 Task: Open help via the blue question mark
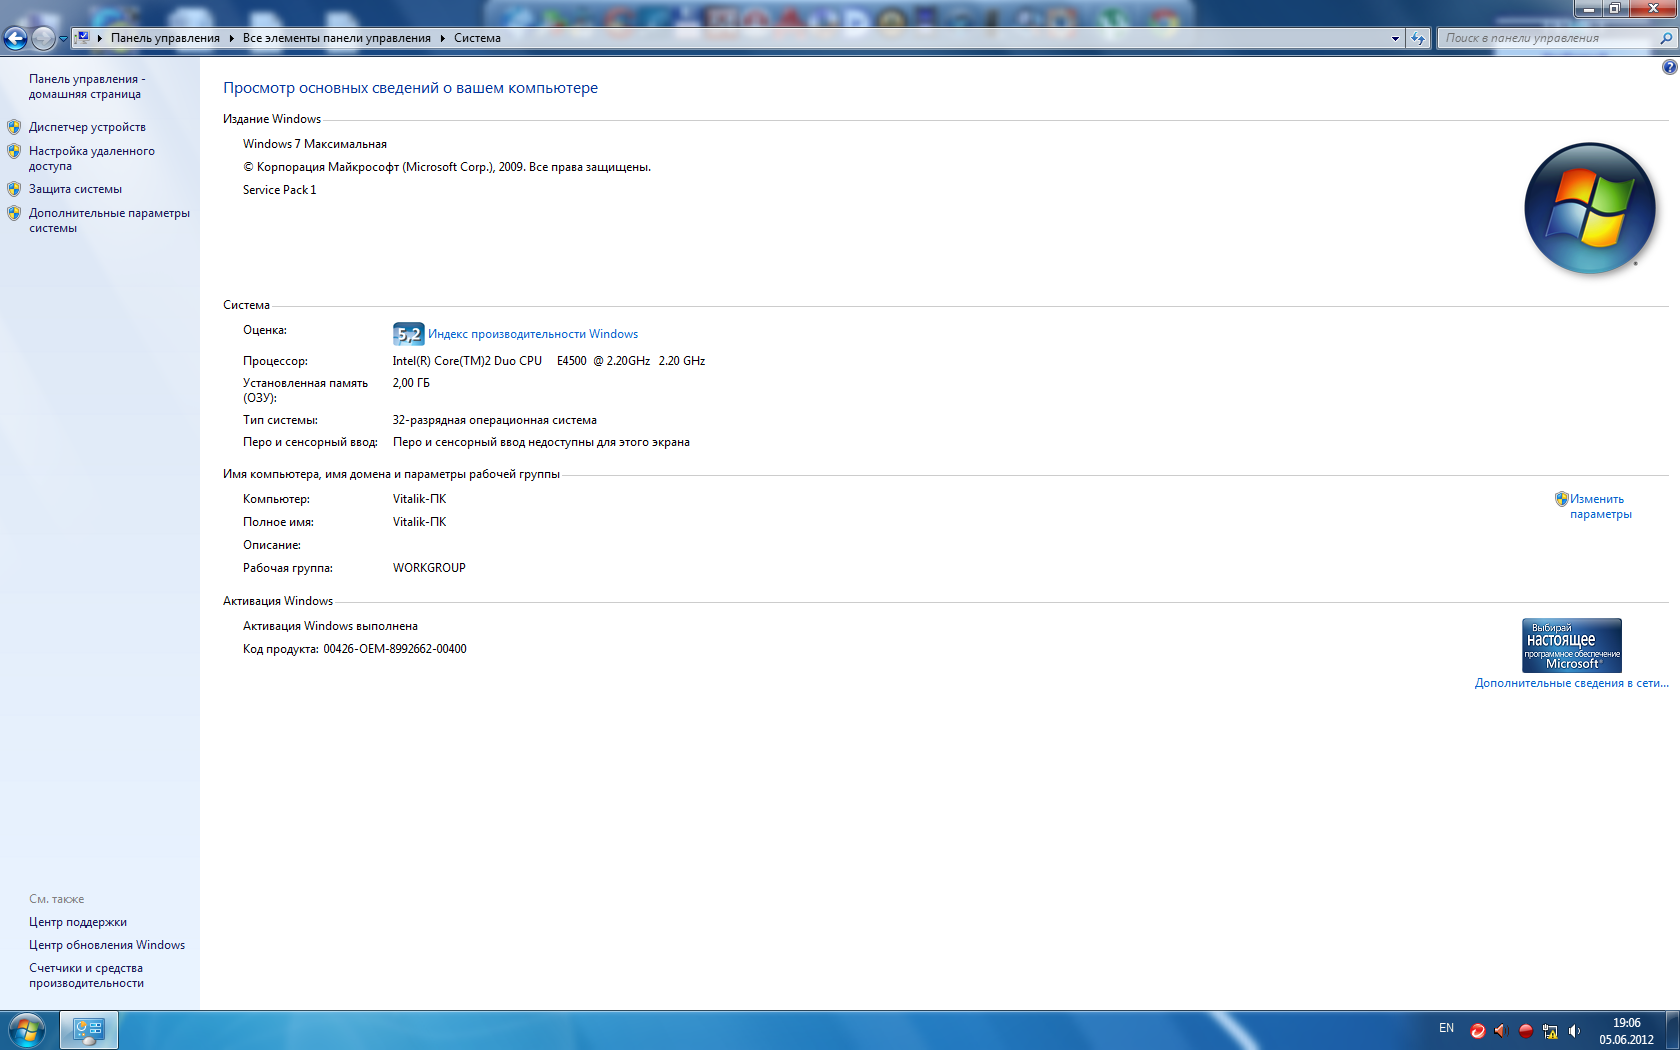[x=1669, y=67]
